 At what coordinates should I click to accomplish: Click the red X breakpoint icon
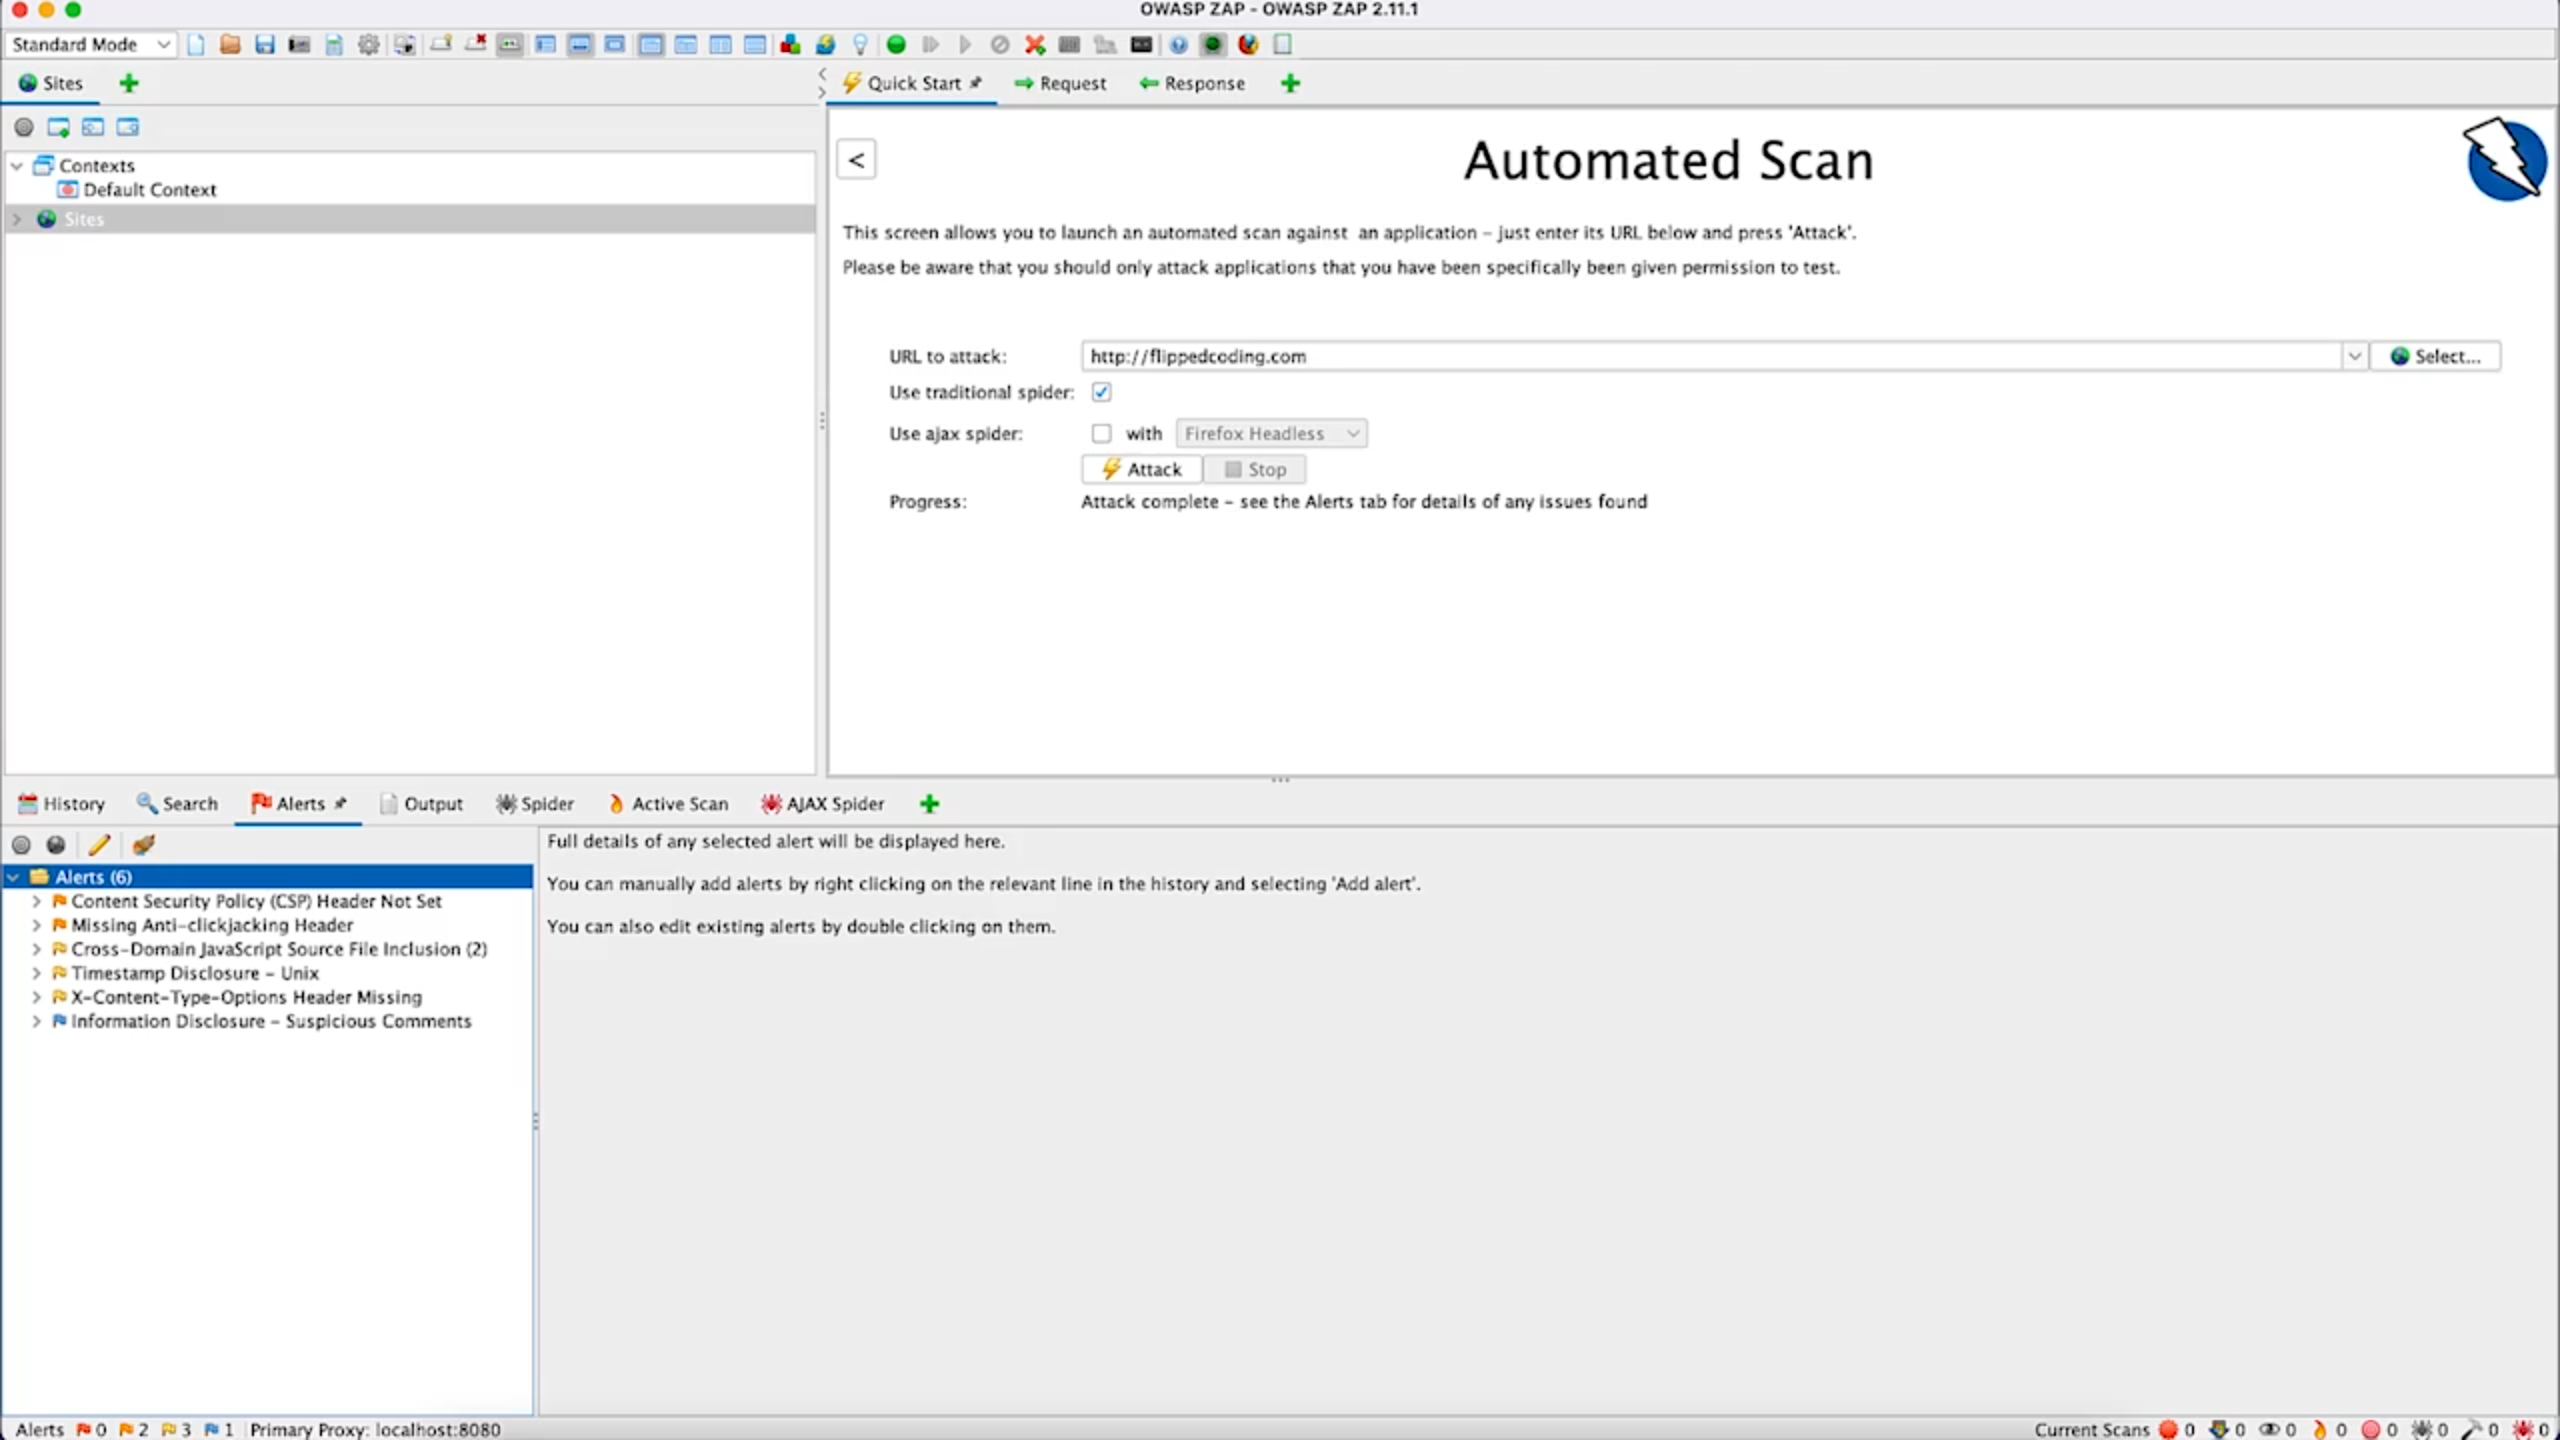1035,44
